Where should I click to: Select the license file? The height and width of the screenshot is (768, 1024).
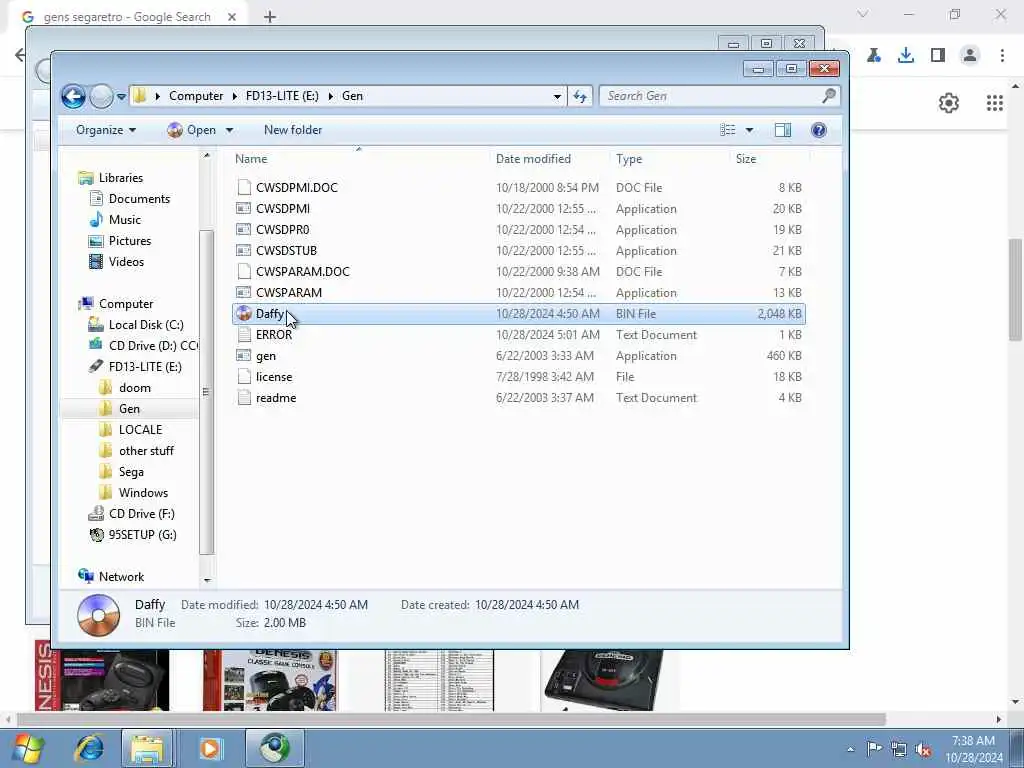(519, 377)
